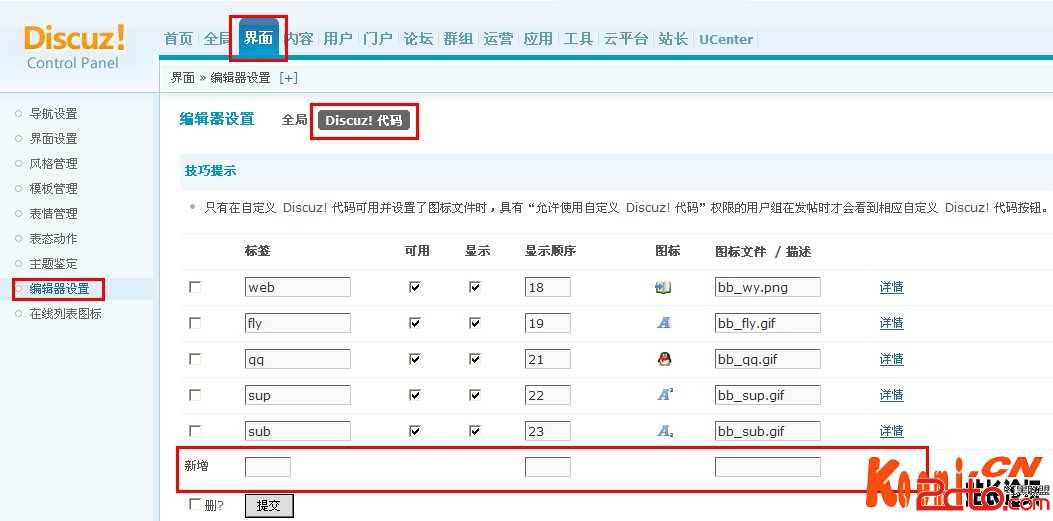Switch to the Discuz! 代码 tab
The width and height of the screenshot is (1053, 521).
coord(363,121)
